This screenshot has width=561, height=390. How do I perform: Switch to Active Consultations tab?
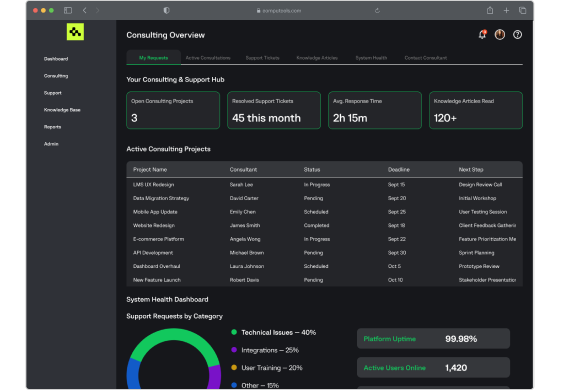coord(208,58)
